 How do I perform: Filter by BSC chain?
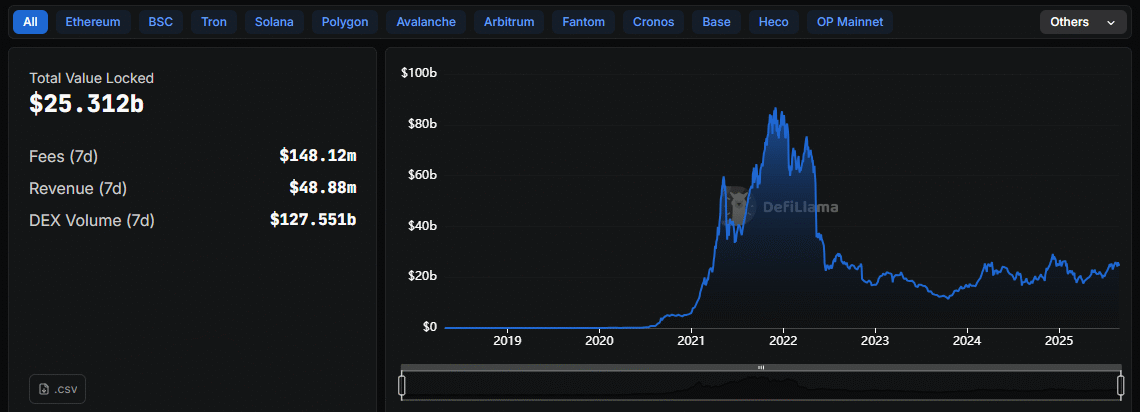click(160, 22)
